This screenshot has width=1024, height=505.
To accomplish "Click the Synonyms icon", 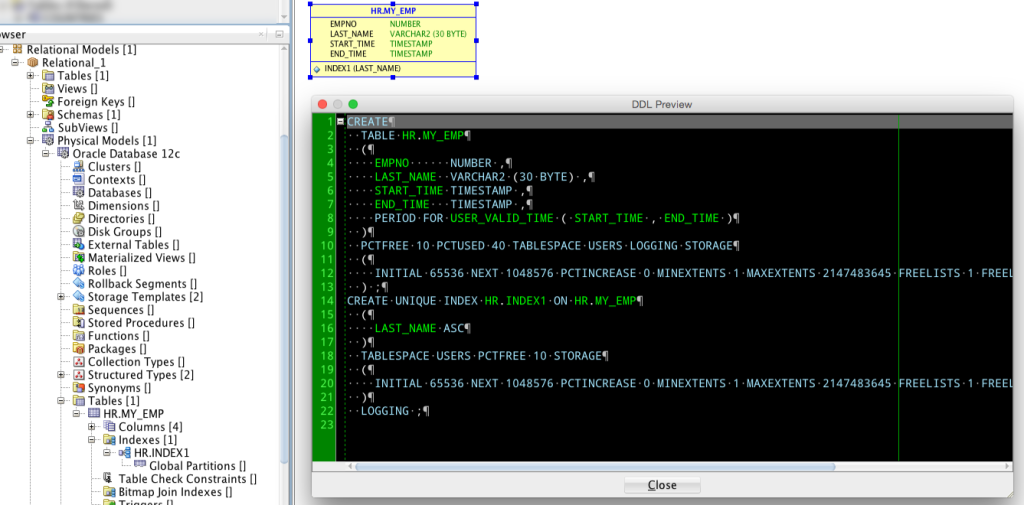I will (x=78, y=388).
